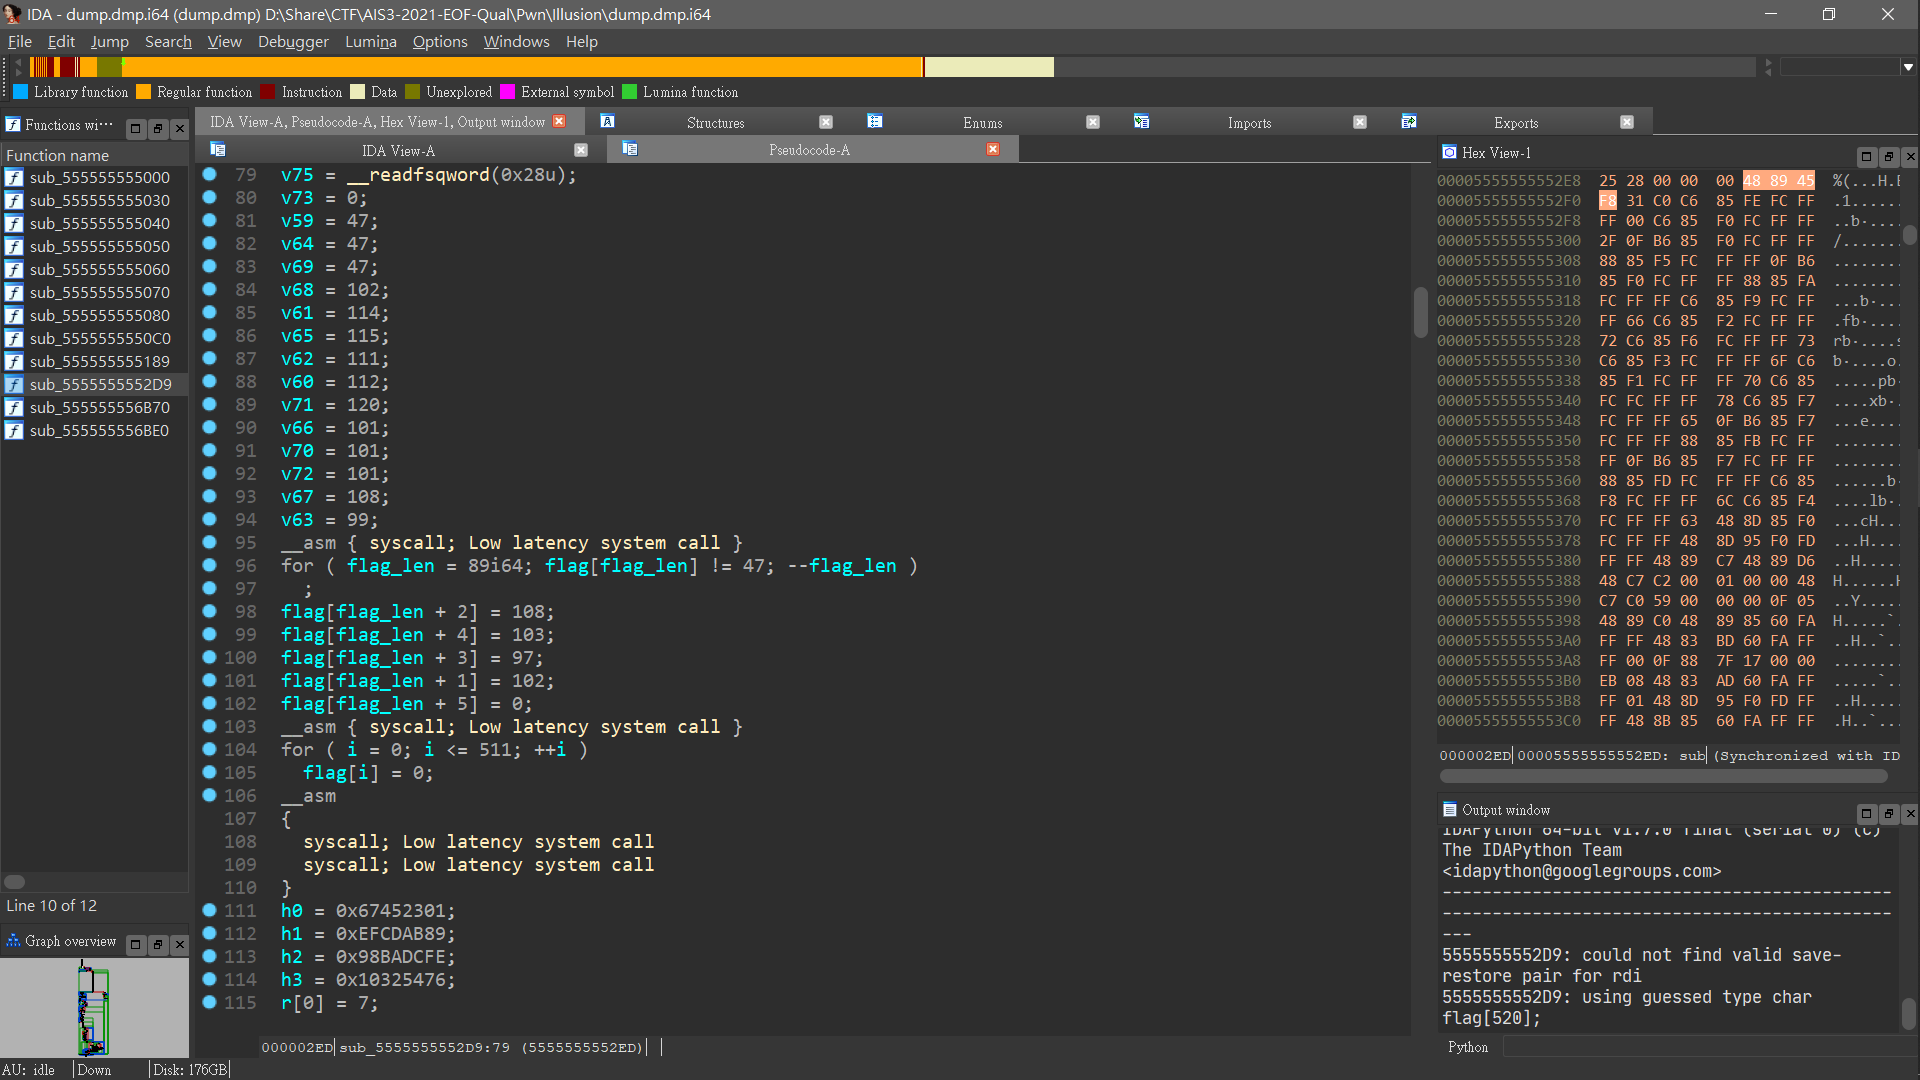Float the Graph overview panel
Viewport: 1920px width, 1080px height.
pyautogui.click(x=158, y=944)
